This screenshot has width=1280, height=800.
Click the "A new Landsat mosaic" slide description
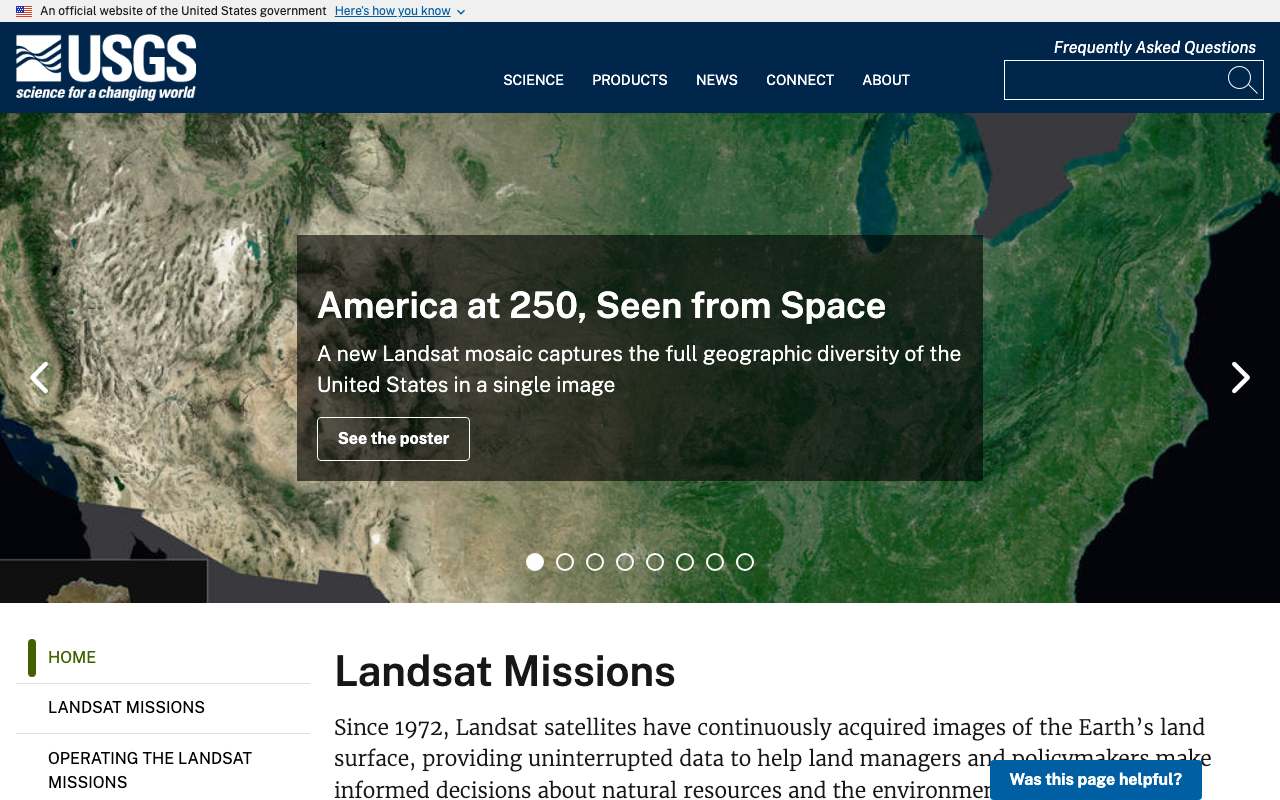click(x=639, y=369)
